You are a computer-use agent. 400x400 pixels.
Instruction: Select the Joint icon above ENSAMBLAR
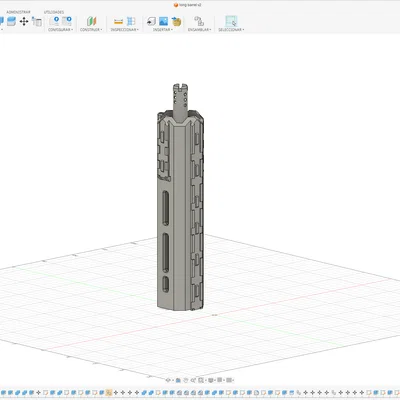tap(199, 21)
